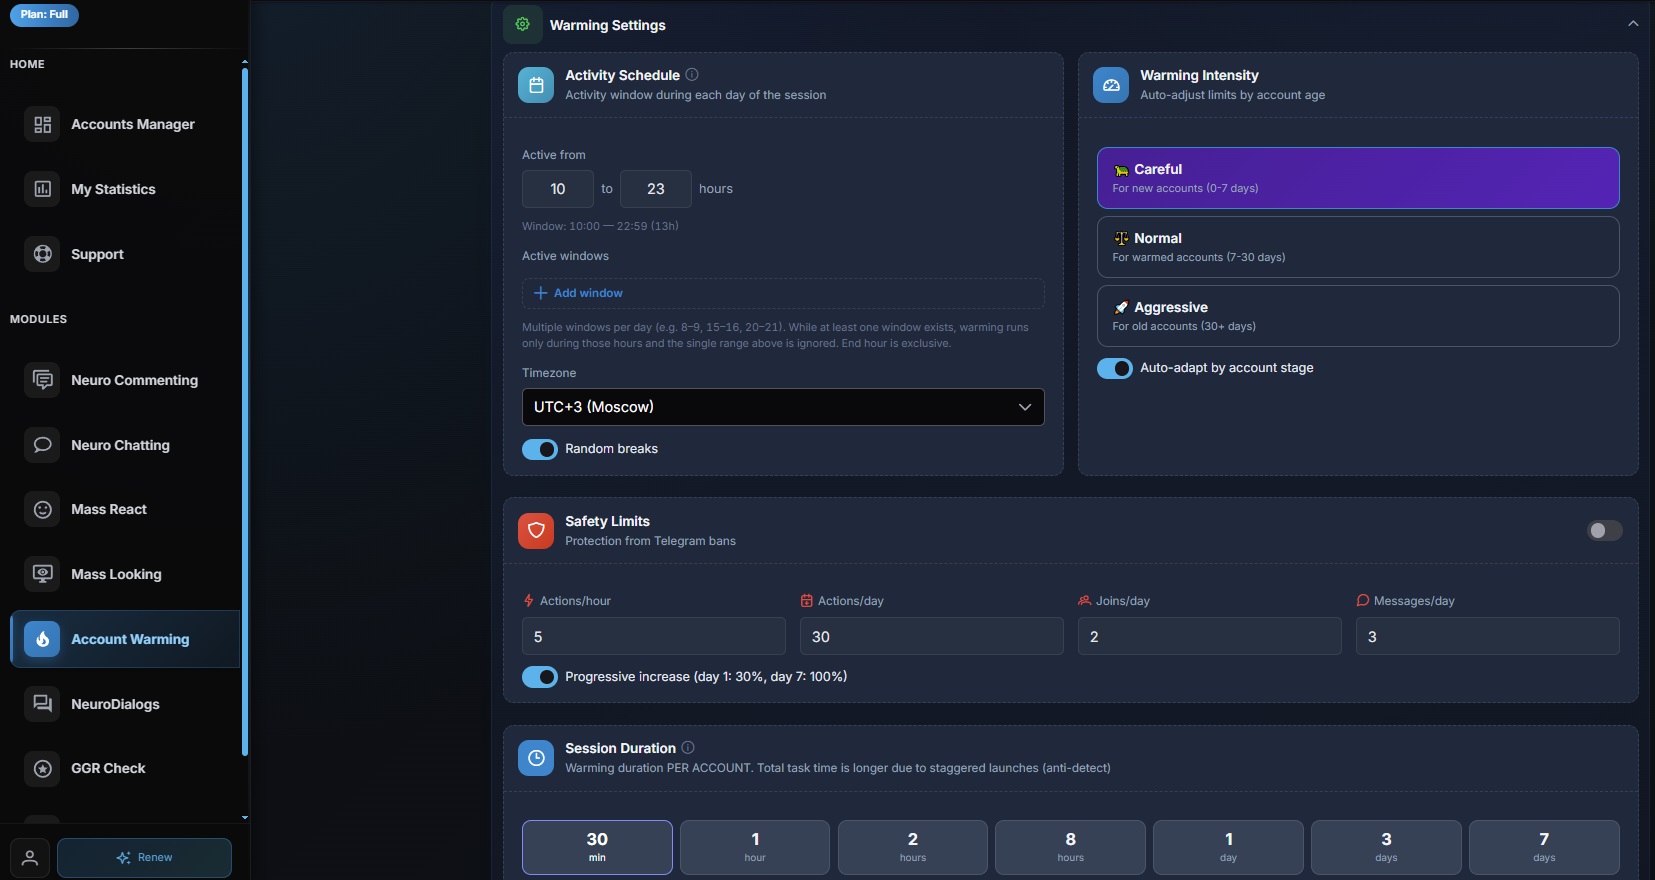The width and height of the screenshot is (1655, 880).
Task: Click the Activity Schedule info icon
Action: click(692, 75)
